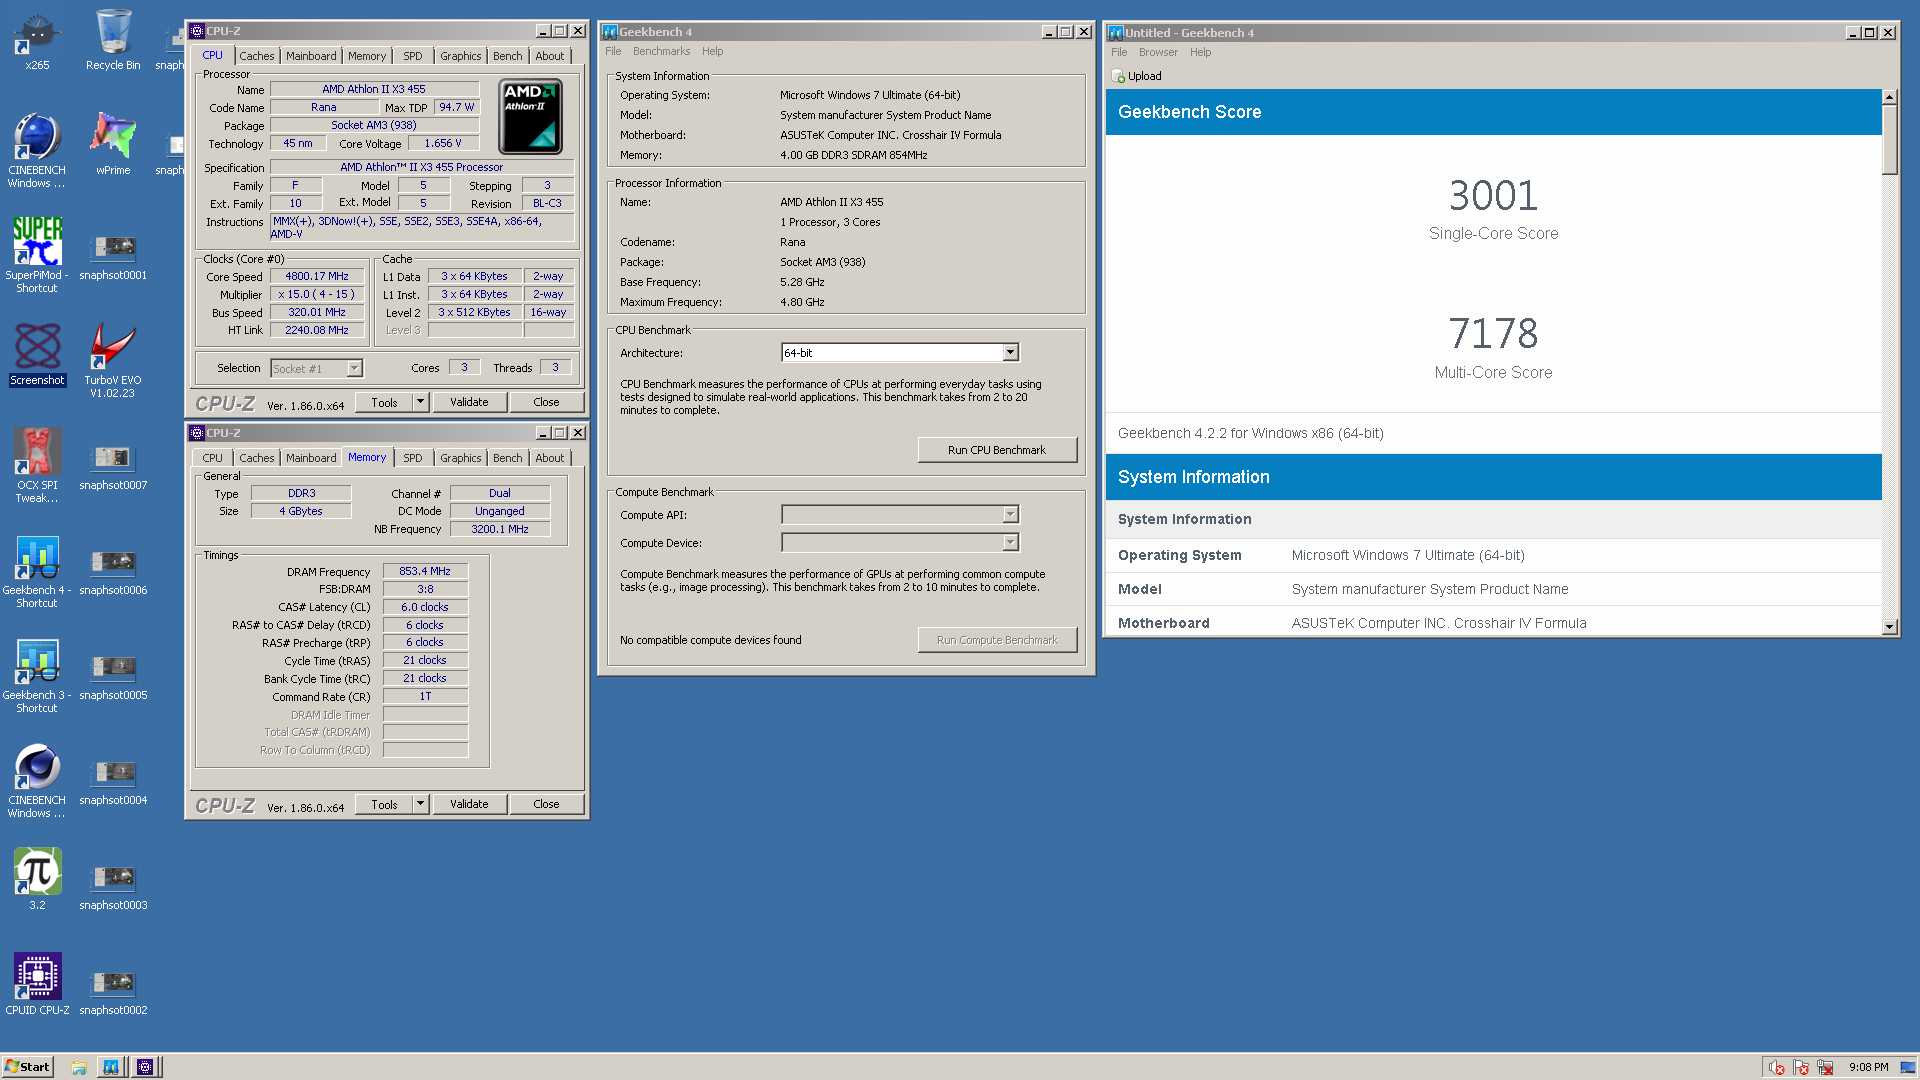This screenshot has width=1920, height=1080.
Task: Click the AMD Athlon II logo in CPU-Z
Action: click(x=530, y=116)
